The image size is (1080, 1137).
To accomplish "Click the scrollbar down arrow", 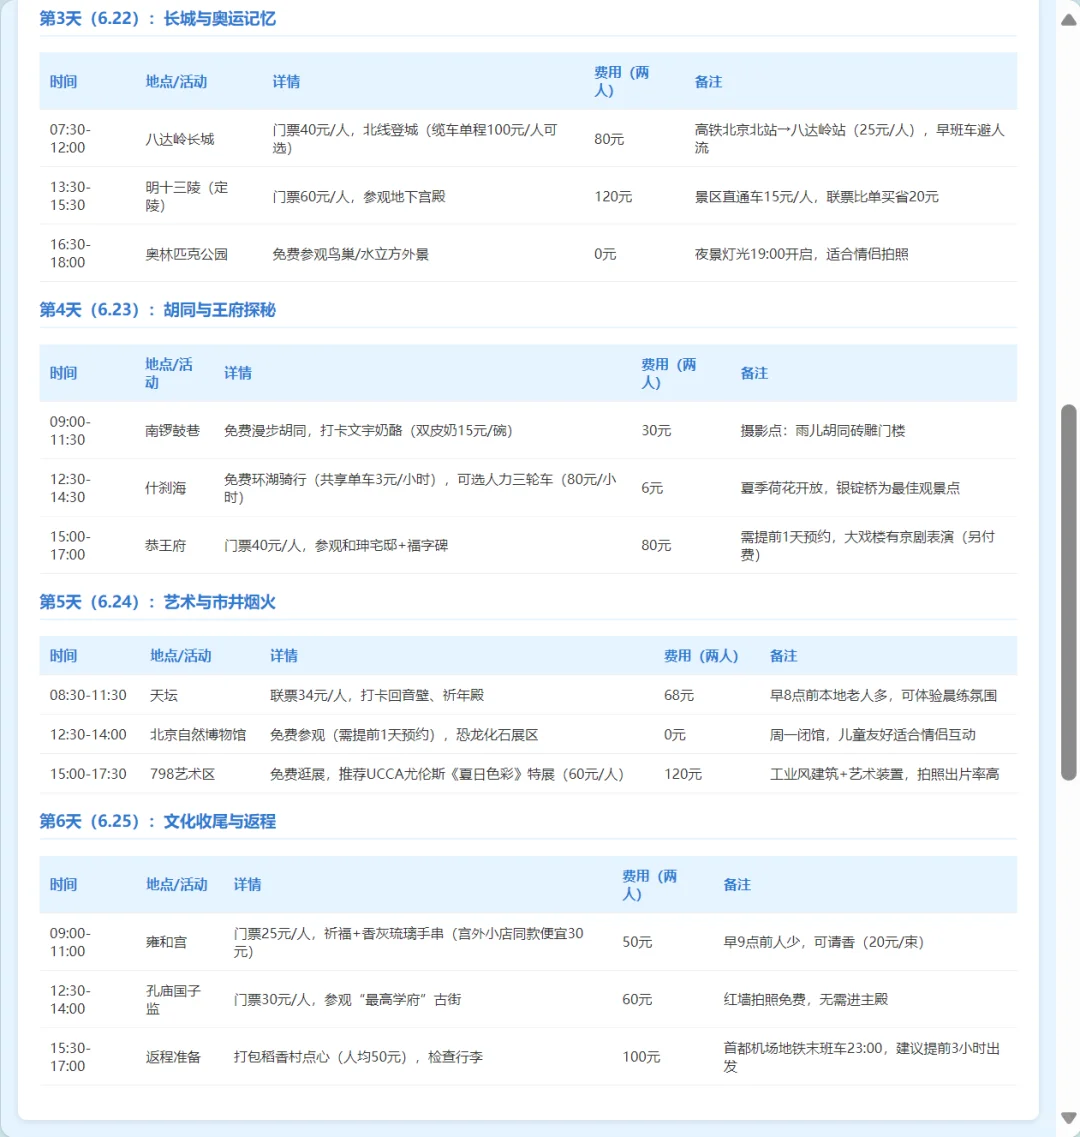I will click(1068, 1117).
